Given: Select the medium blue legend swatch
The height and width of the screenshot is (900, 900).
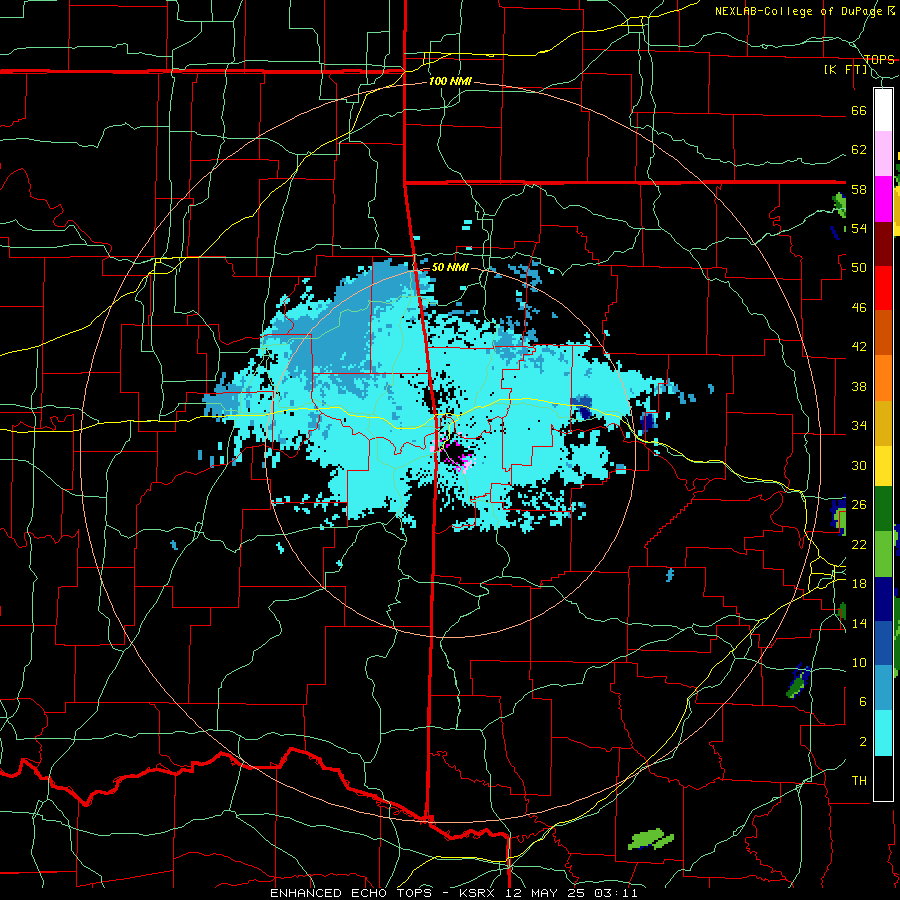Looking at the screenshot, I should 883,643.
